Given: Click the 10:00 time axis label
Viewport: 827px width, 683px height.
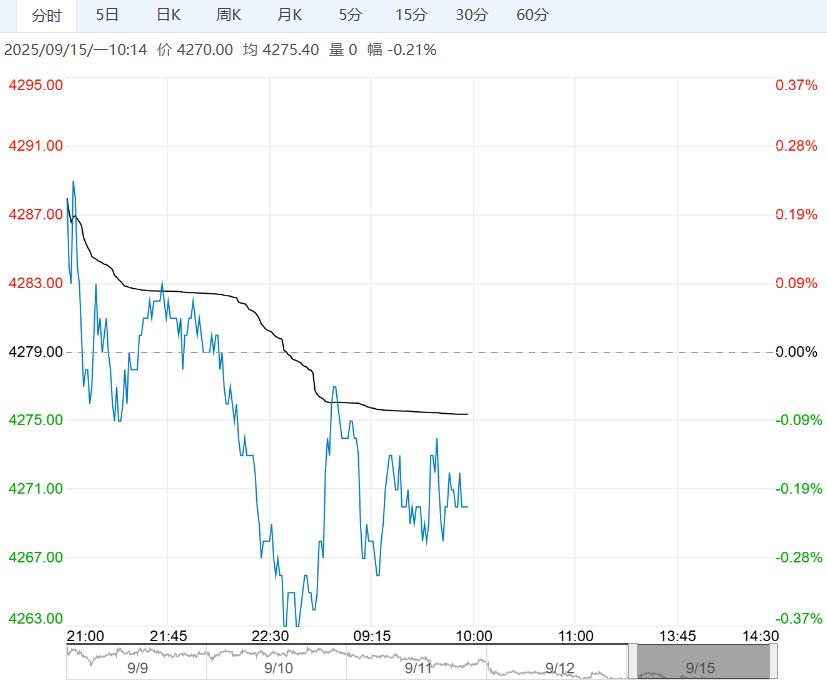Looking at the screenshot, I should coord(474,636).
